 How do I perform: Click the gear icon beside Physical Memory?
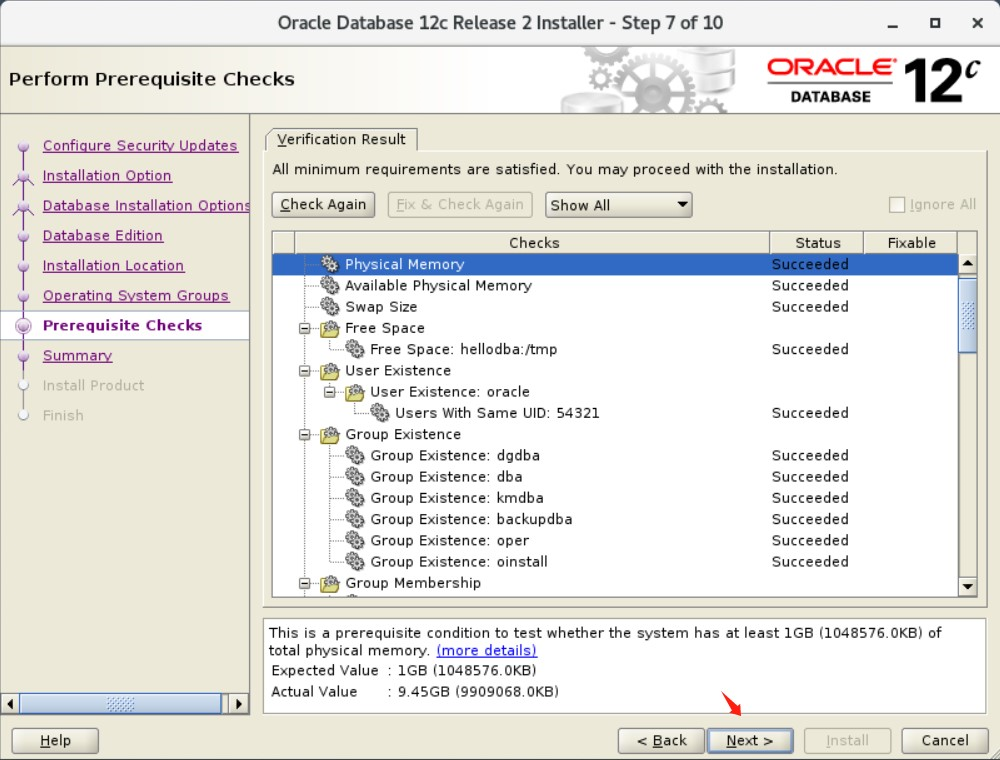click(330, 264)
